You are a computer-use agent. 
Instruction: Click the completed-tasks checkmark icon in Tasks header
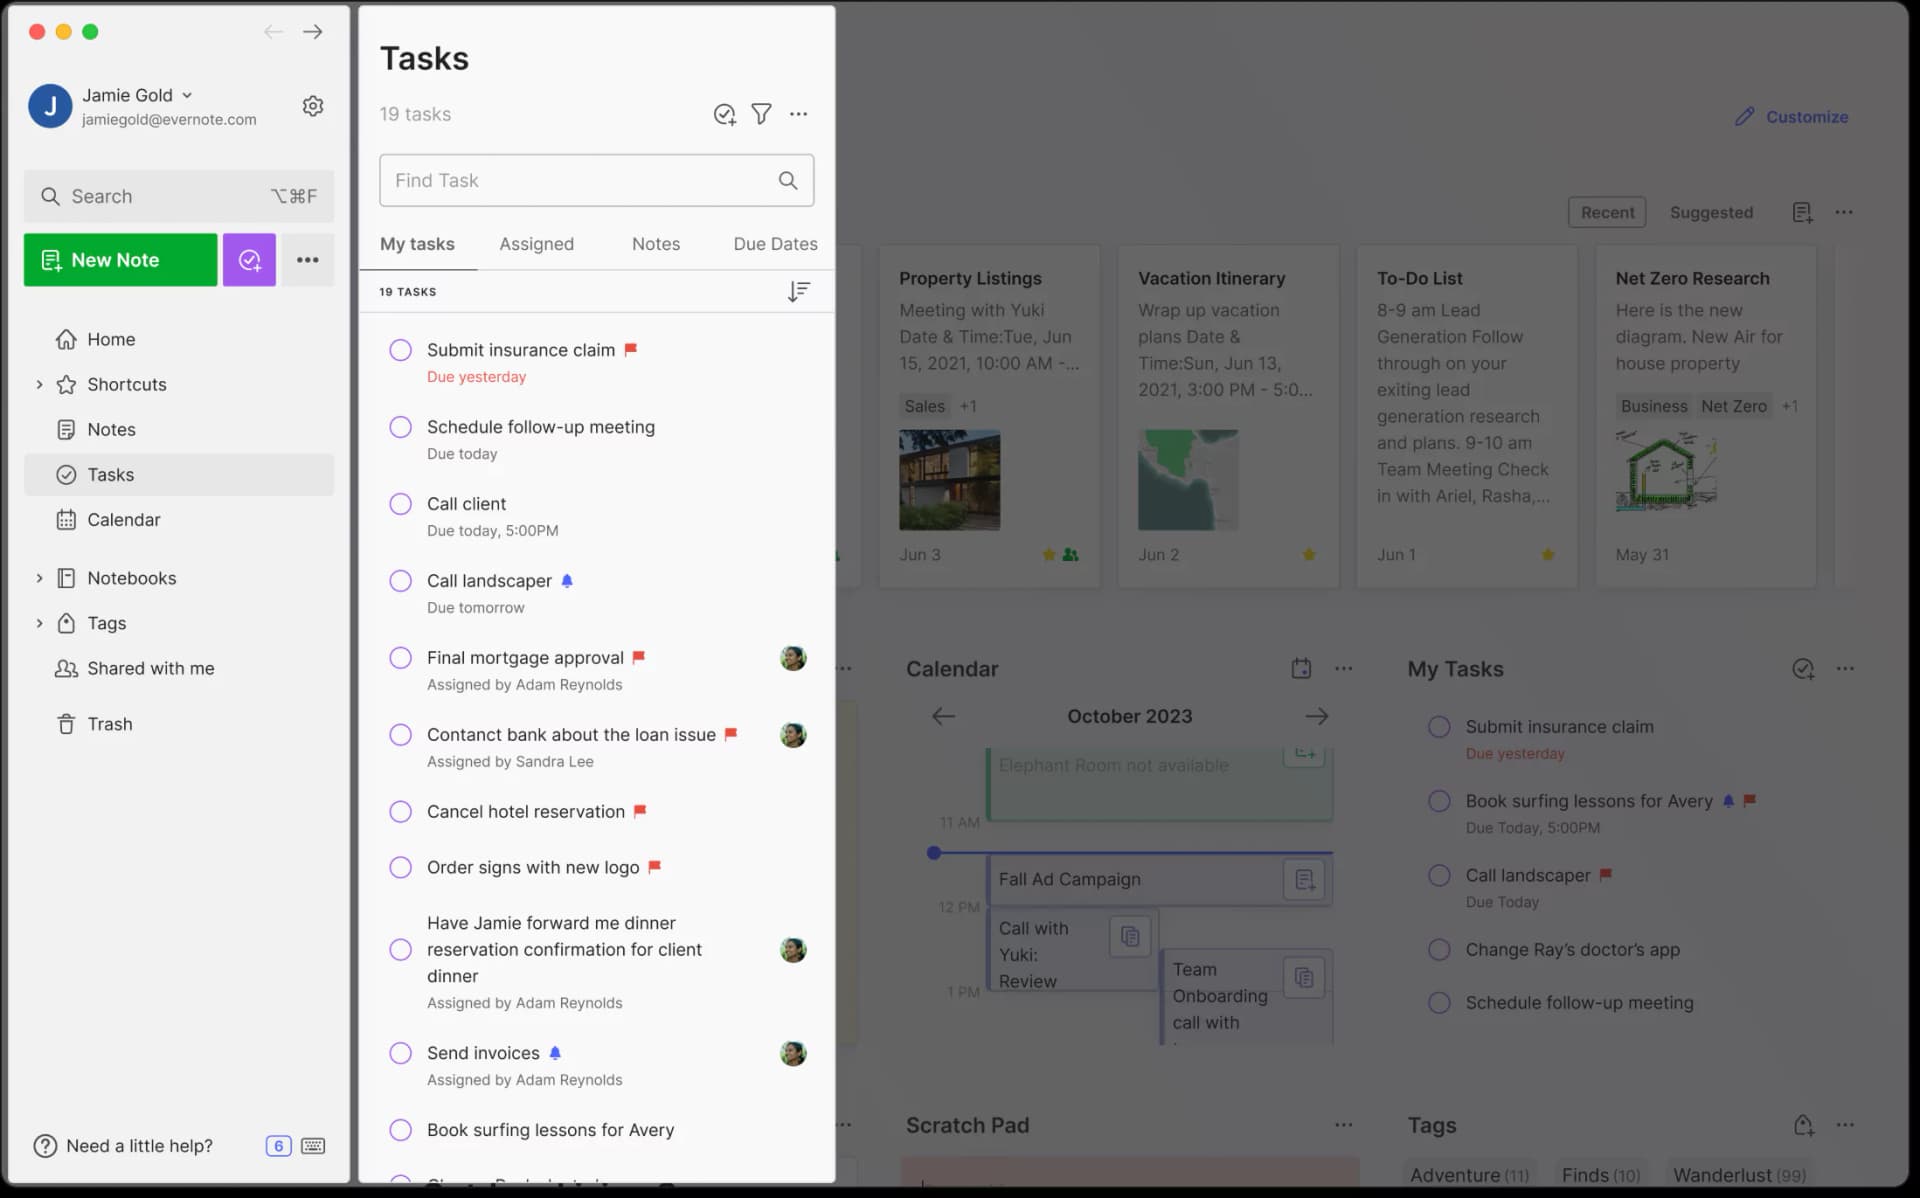point(725,114)
